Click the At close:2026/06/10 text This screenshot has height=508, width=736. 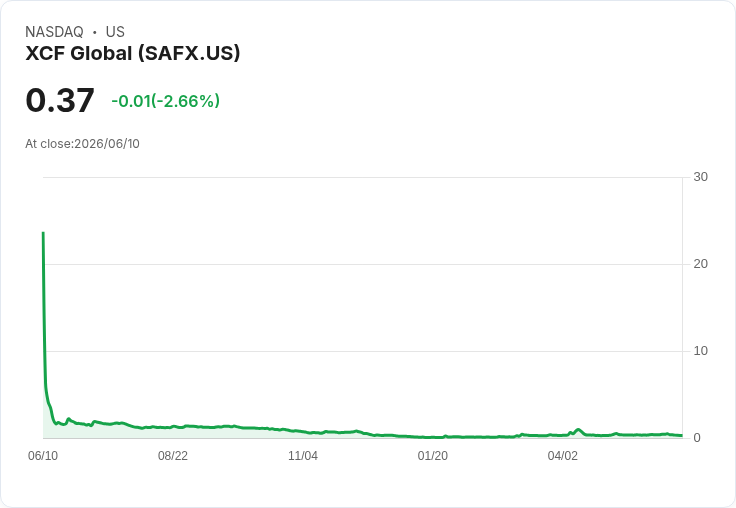coord(83,144)
